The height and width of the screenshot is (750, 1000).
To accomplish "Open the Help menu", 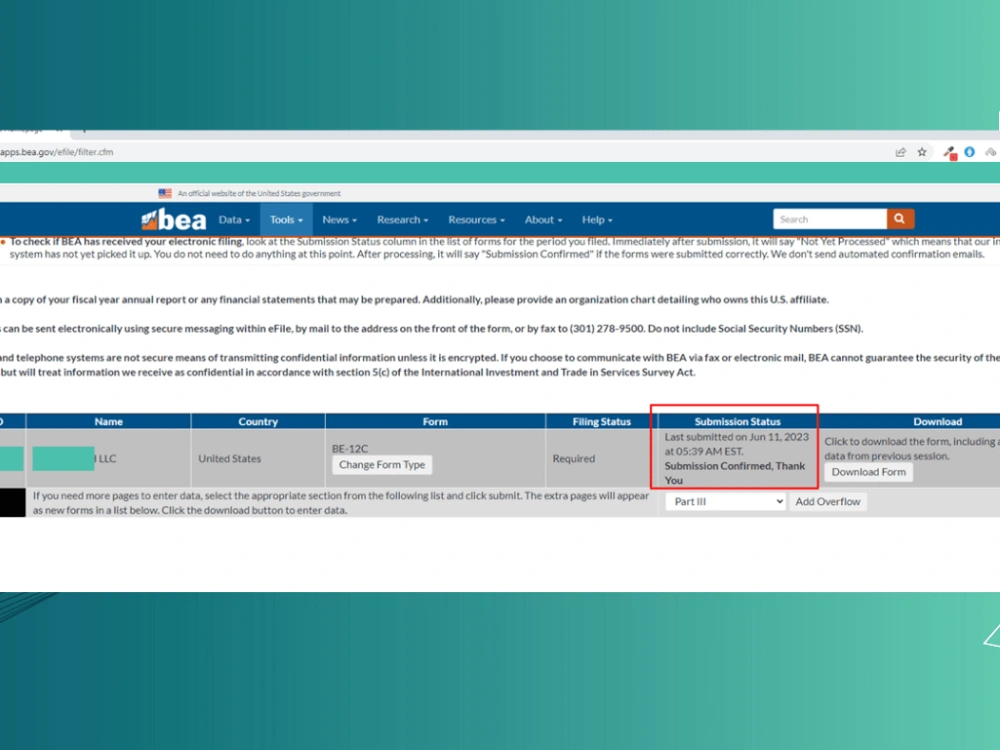I will coord(597,219).
